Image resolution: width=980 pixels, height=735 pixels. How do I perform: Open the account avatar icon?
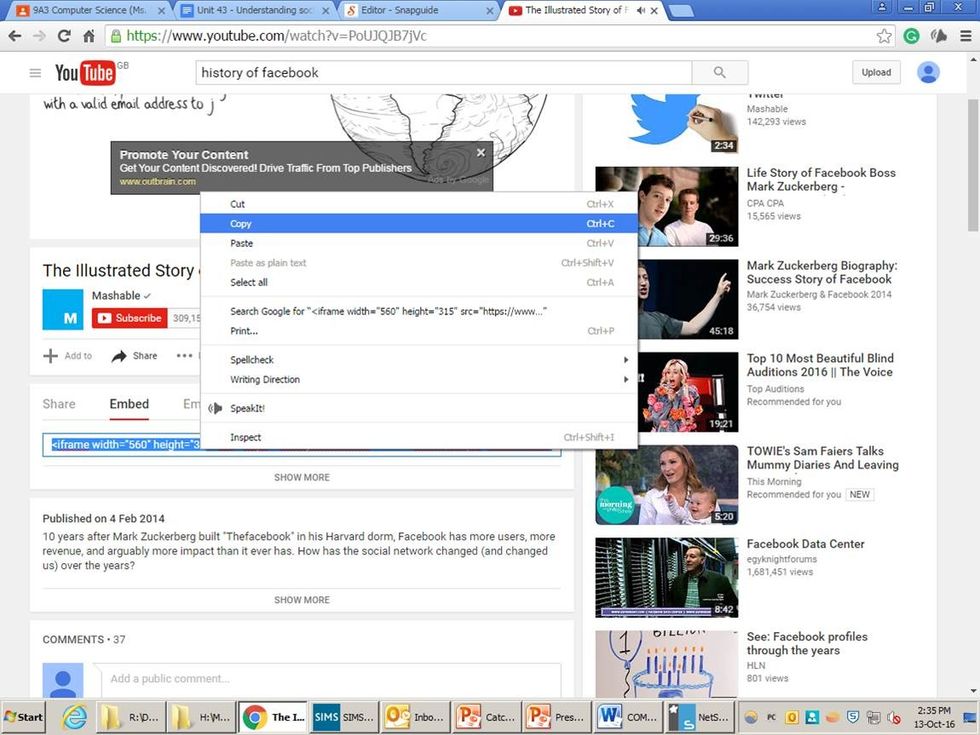coord(928,72)
